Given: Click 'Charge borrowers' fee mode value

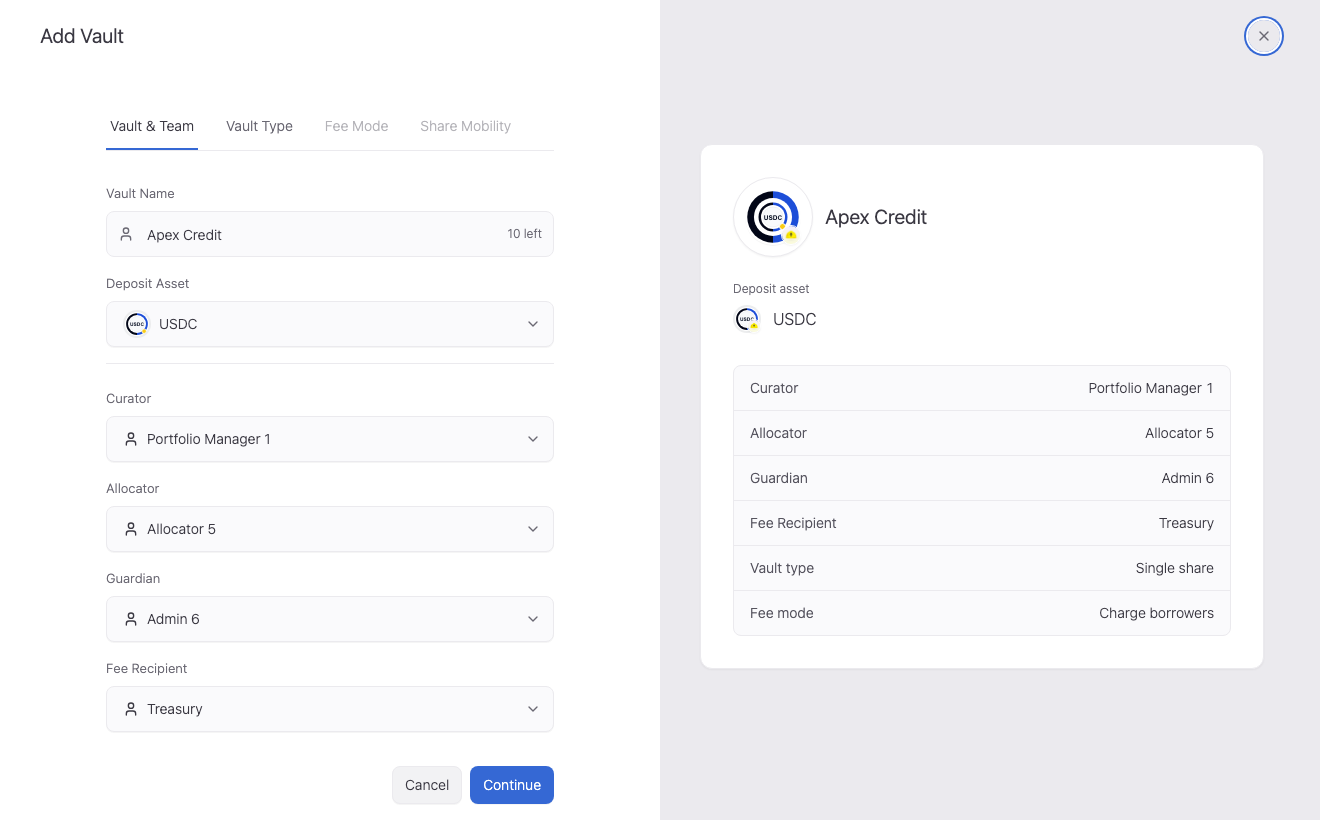Looking at the screenshot, I should 1156,613.
